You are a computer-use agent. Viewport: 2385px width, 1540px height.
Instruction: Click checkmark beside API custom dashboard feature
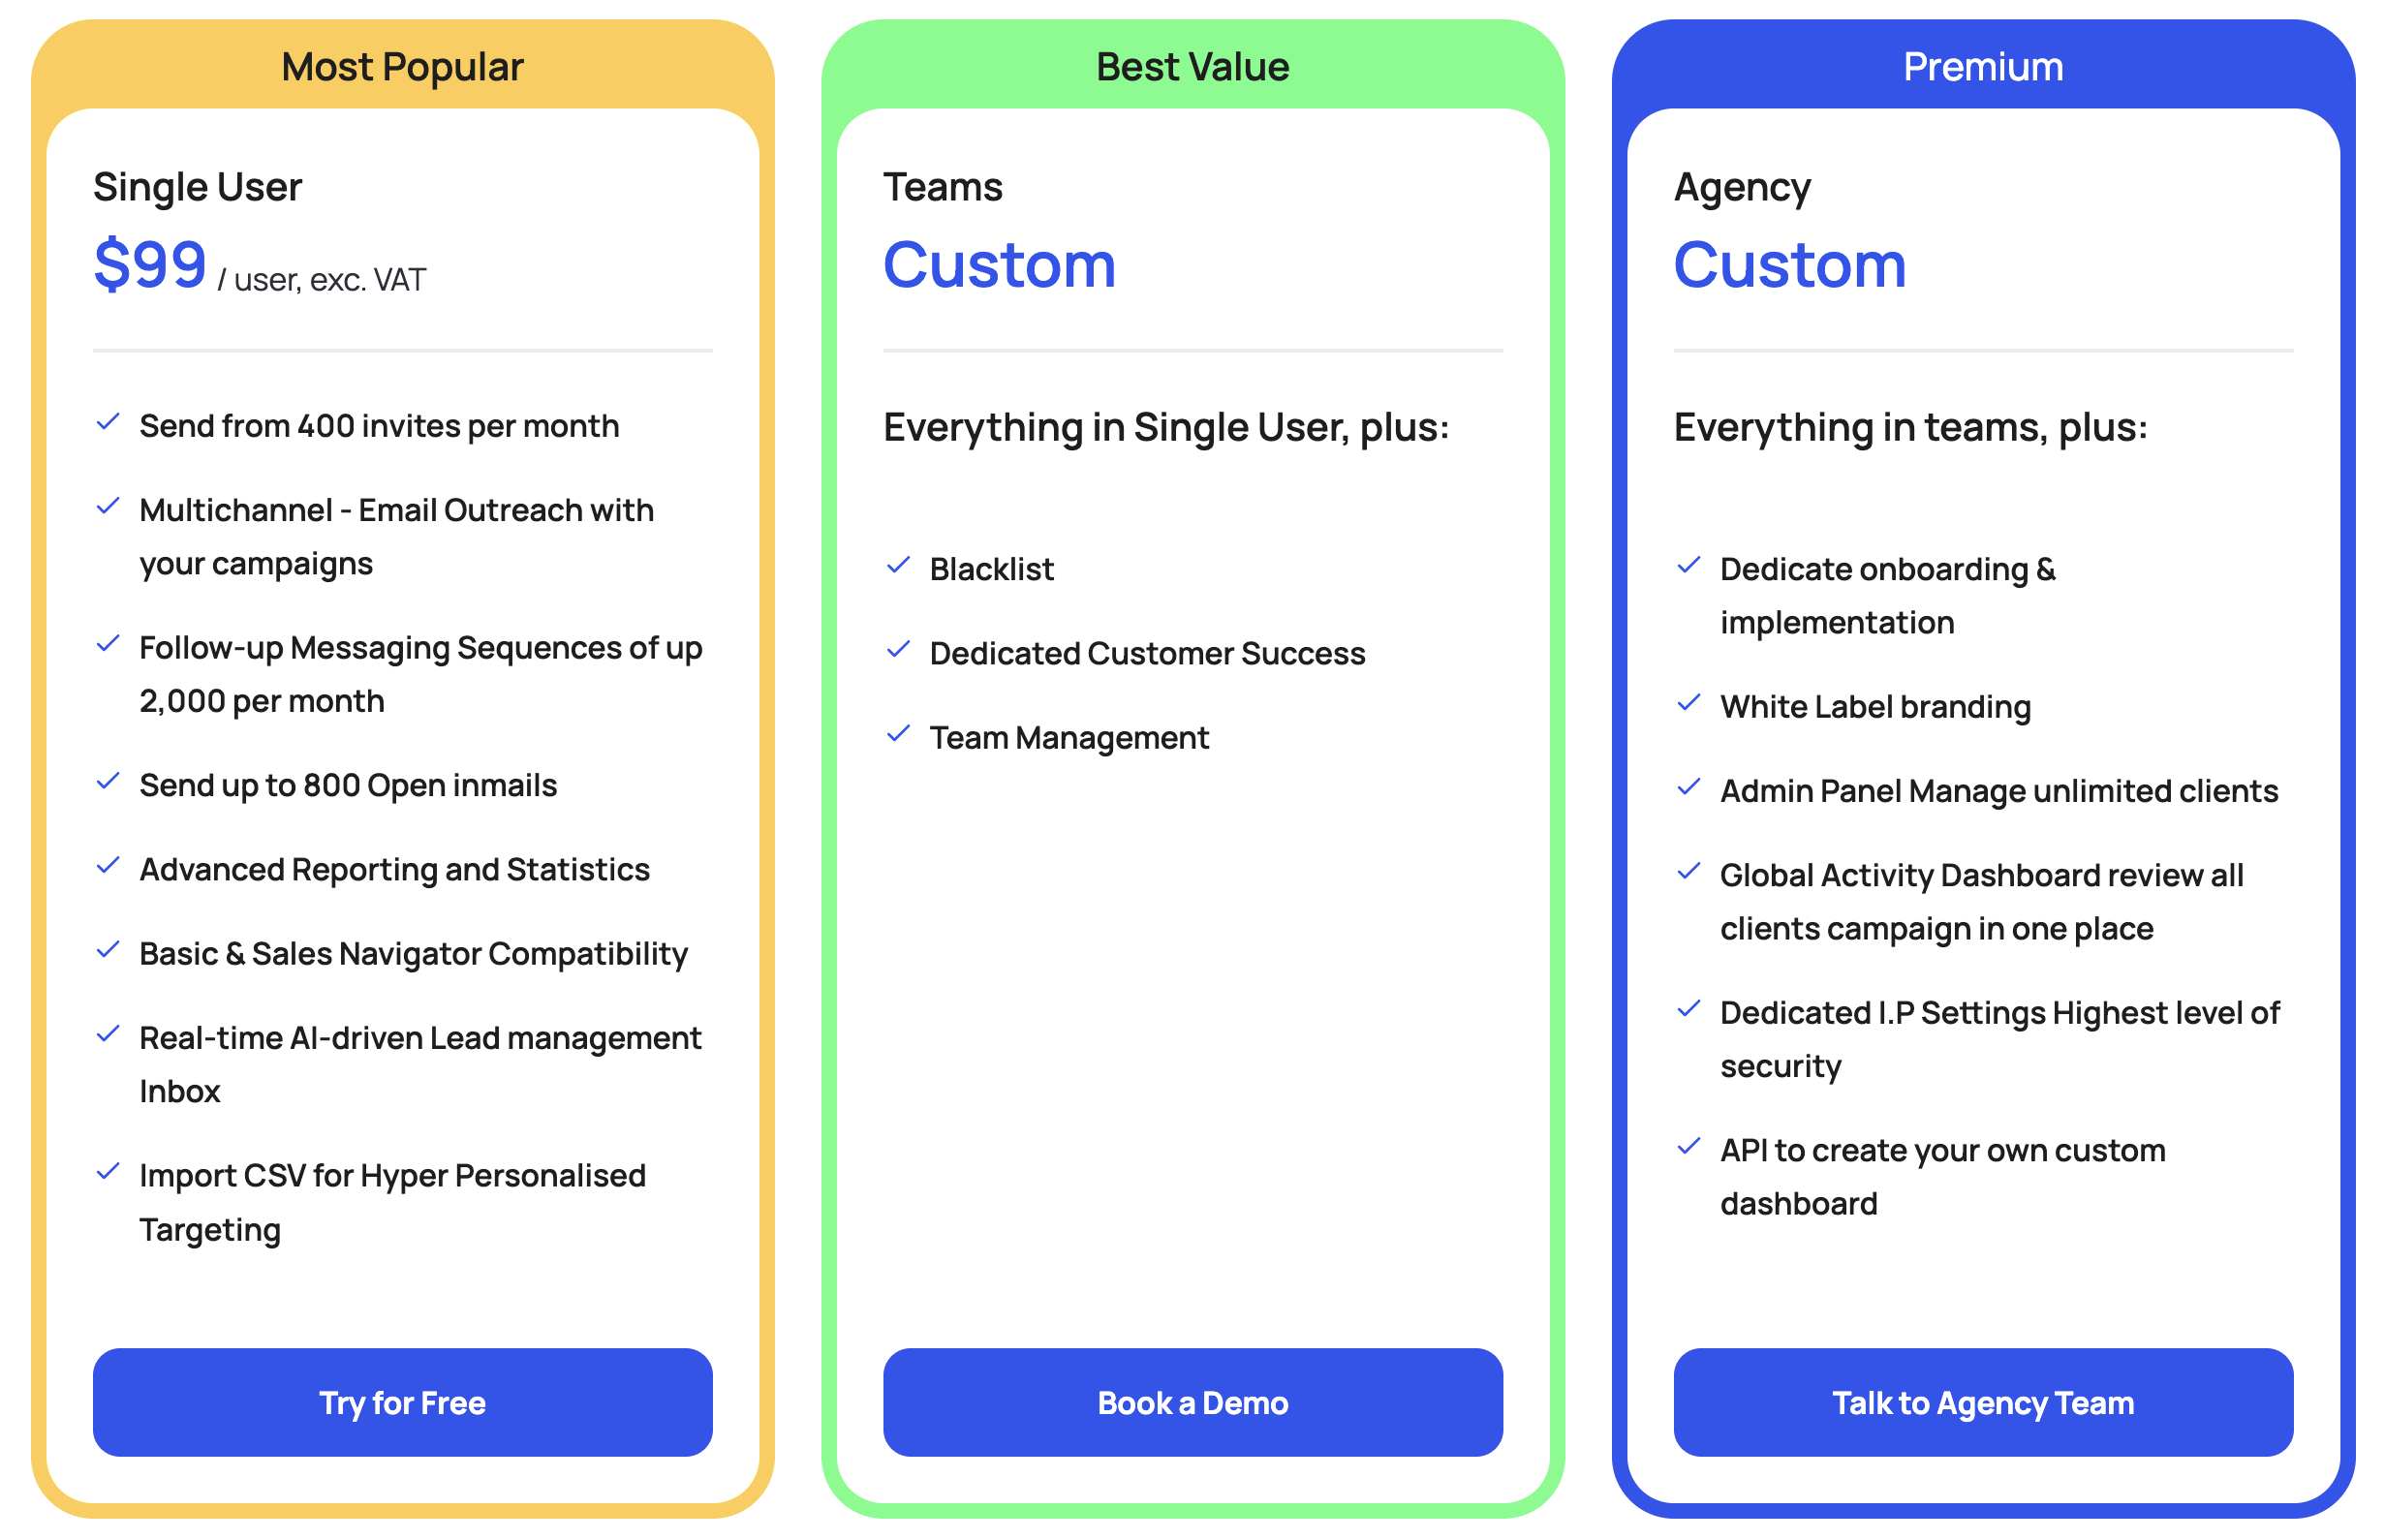pyautogui.click(x=1688, y=1147)
